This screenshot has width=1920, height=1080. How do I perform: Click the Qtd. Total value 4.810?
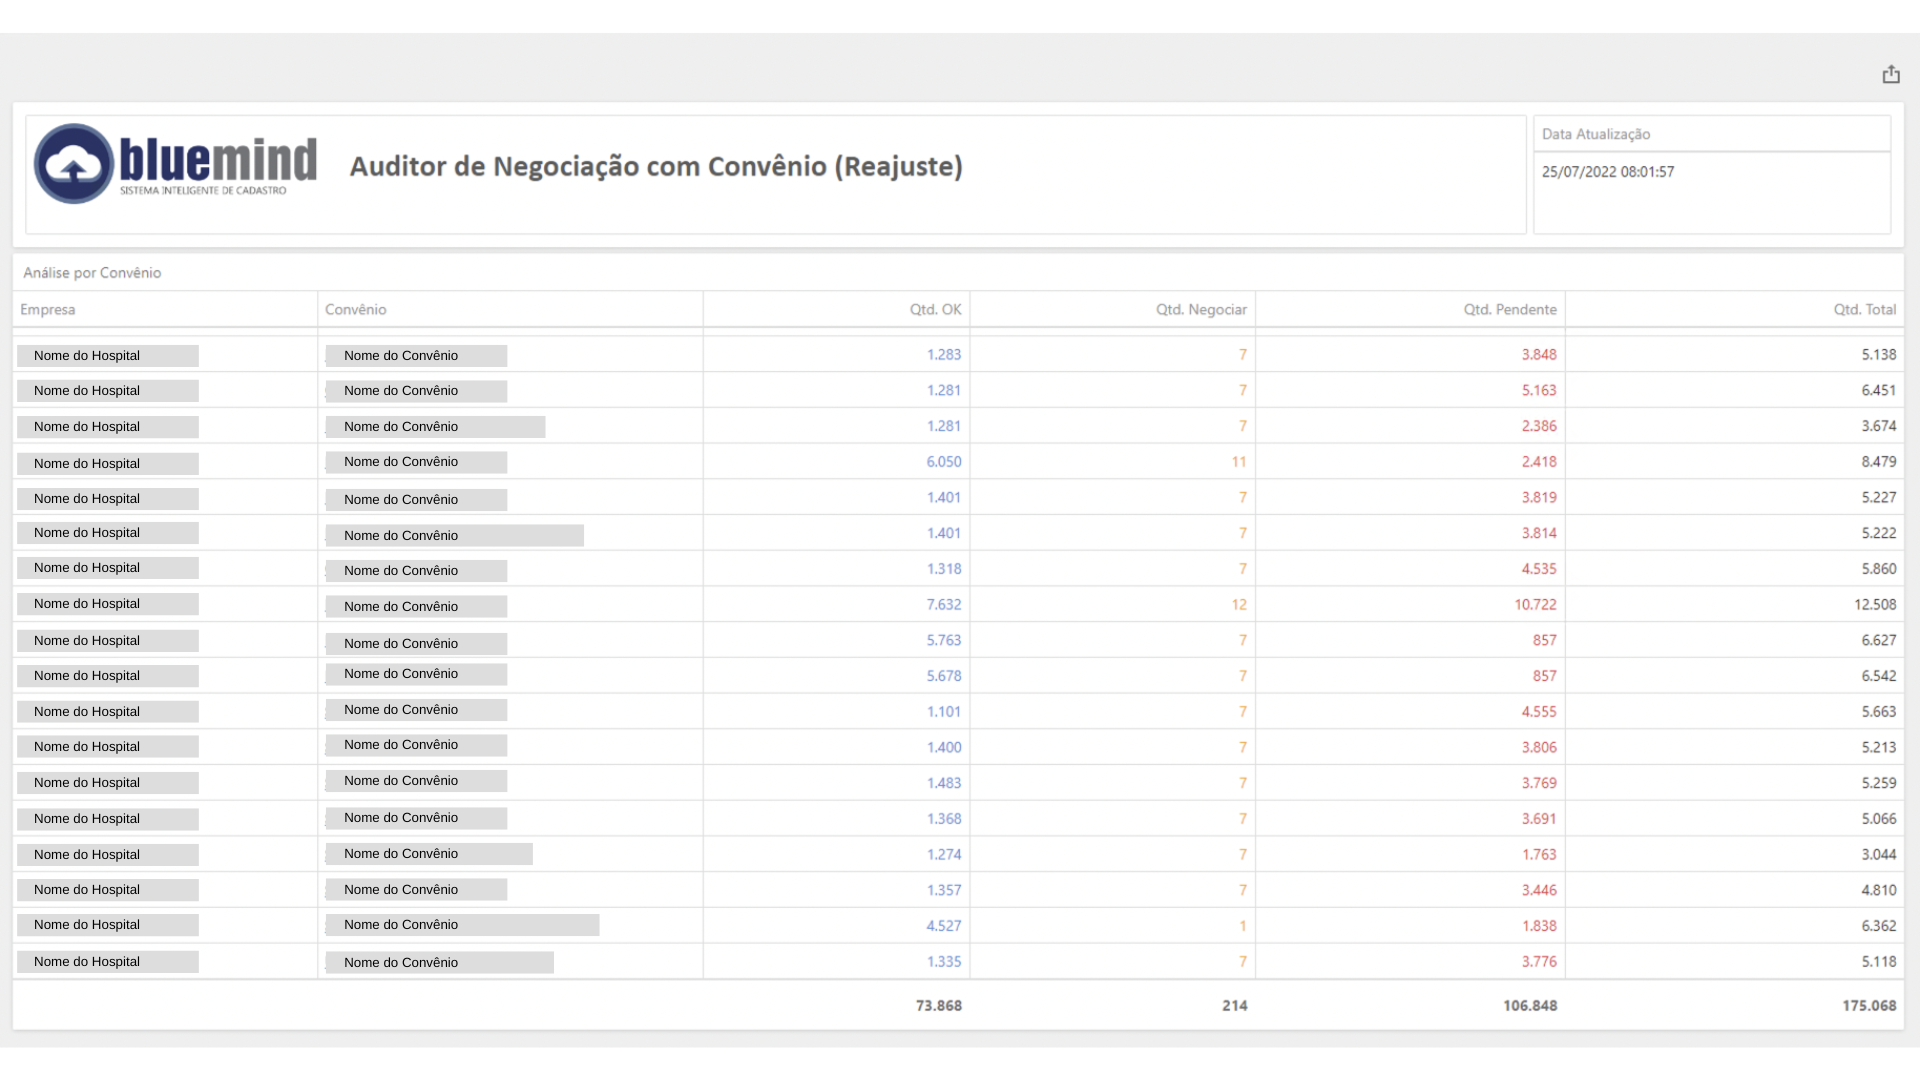pyautogui.click(x=1878, y=890)
